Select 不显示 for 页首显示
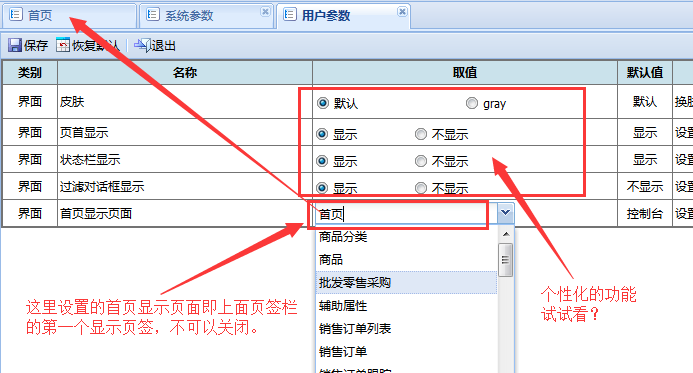 pyautogui.click(x=421, y=134)
